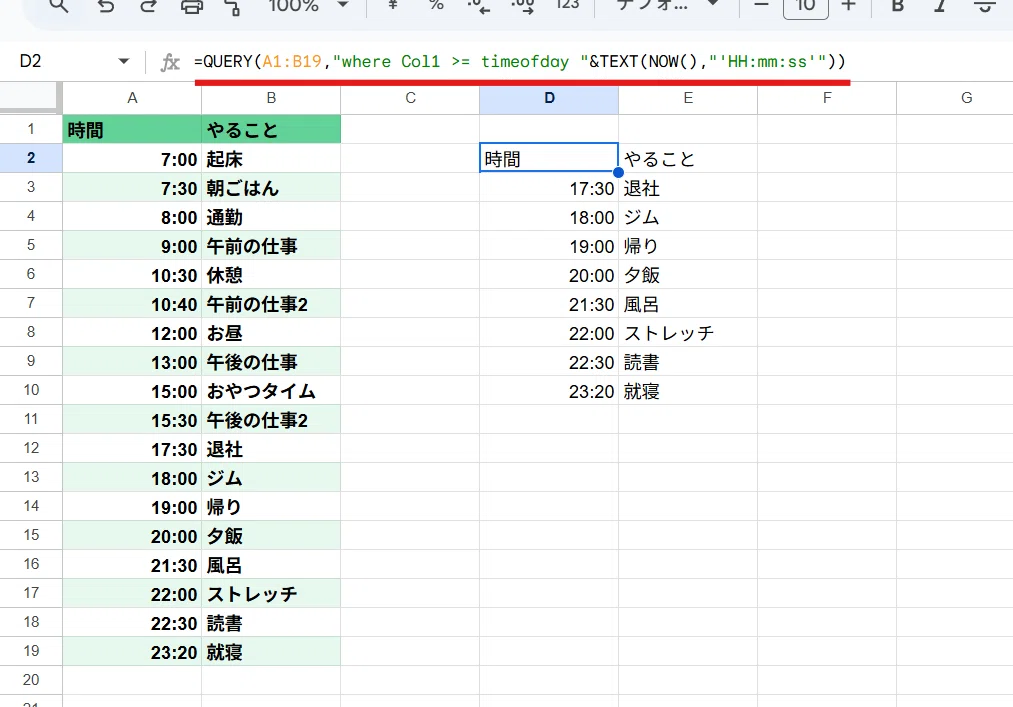
Task: Decrease decimal places
Action: click(x=479, y=5)
